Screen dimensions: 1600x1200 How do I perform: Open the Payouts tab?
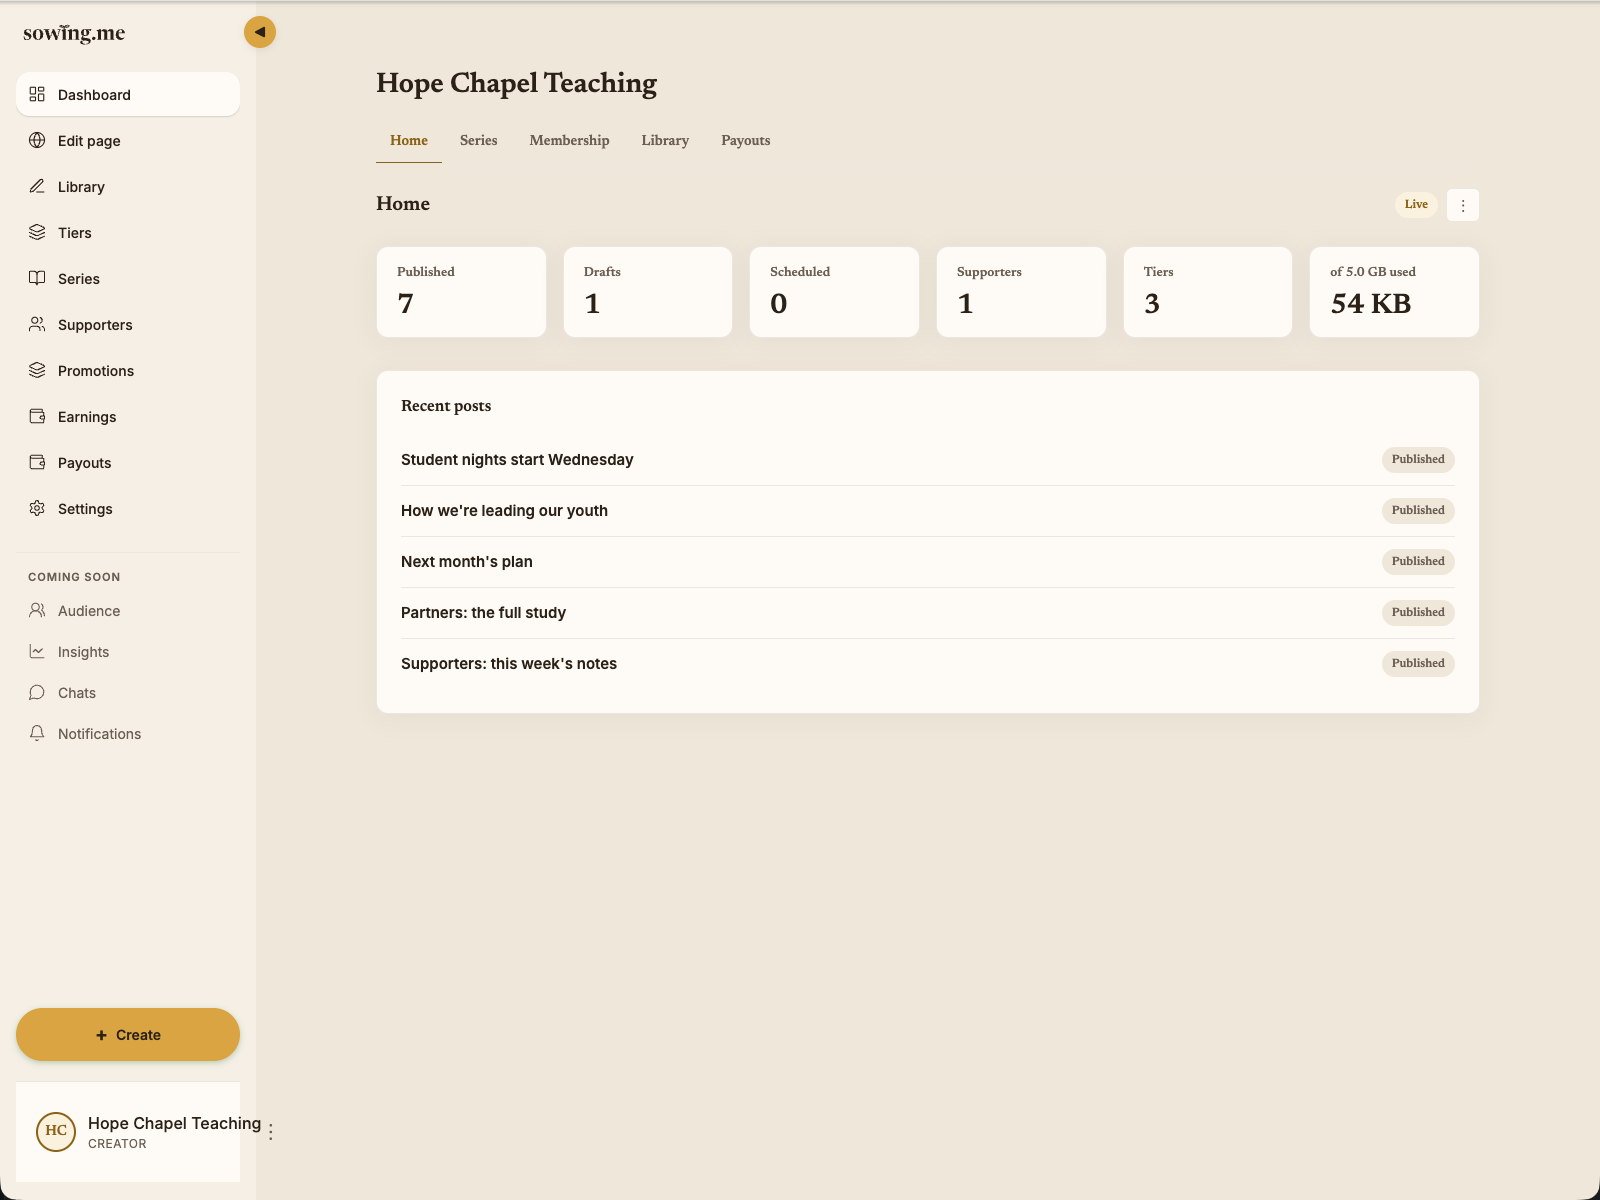click(x=746, y=140)
